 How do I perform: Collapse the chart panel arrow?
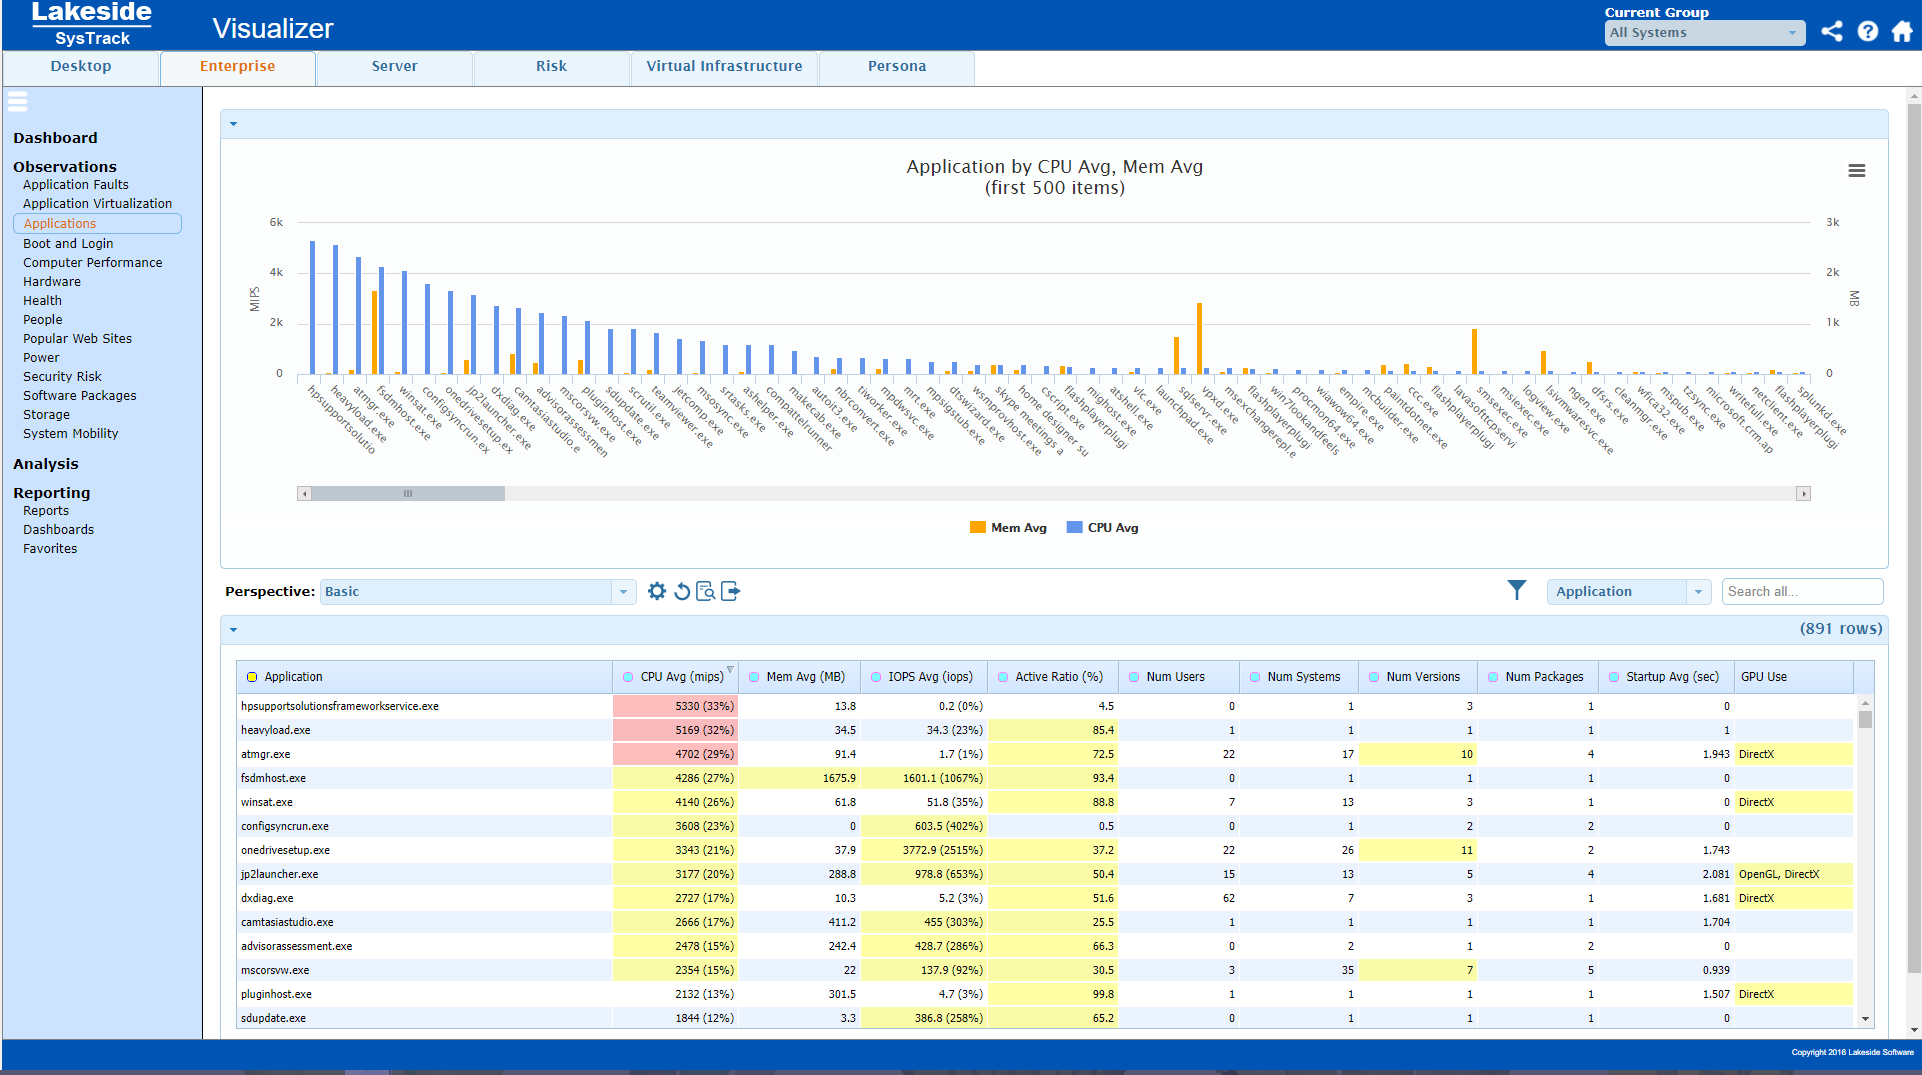point(234,124)
